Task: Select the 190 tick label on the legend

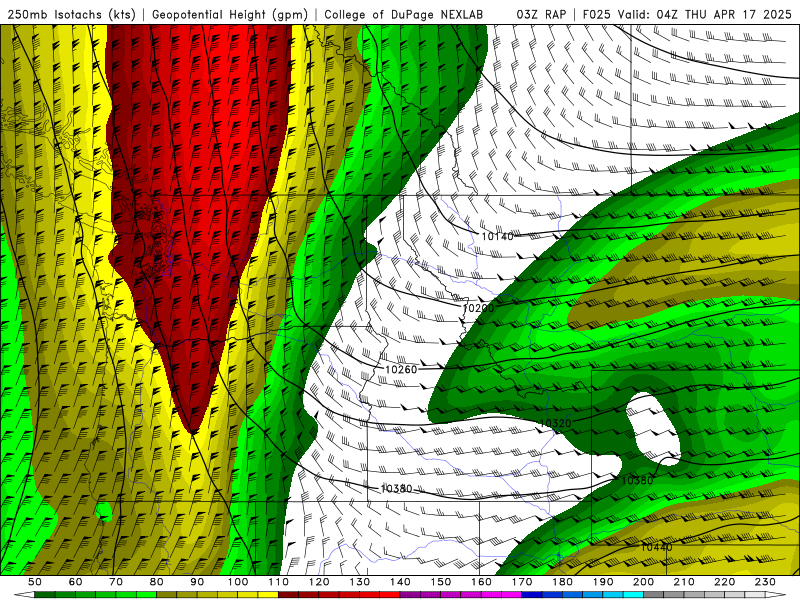Action: (x=603, y=582)
